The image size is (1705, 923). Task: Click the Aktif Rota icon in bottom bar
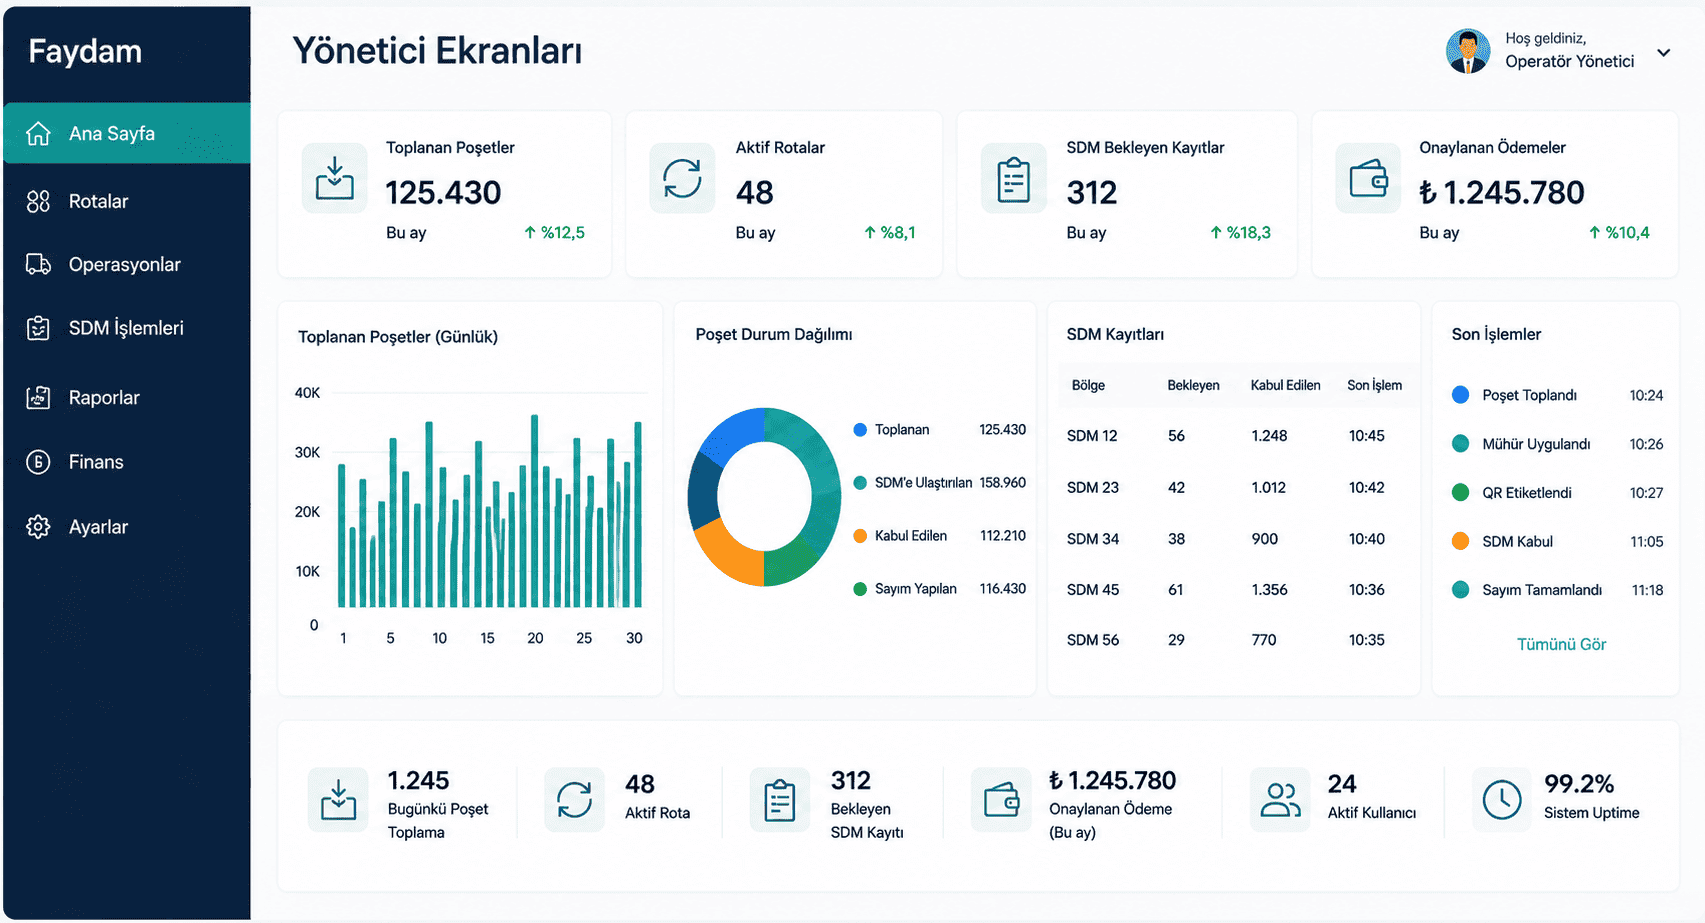[574, 799]
